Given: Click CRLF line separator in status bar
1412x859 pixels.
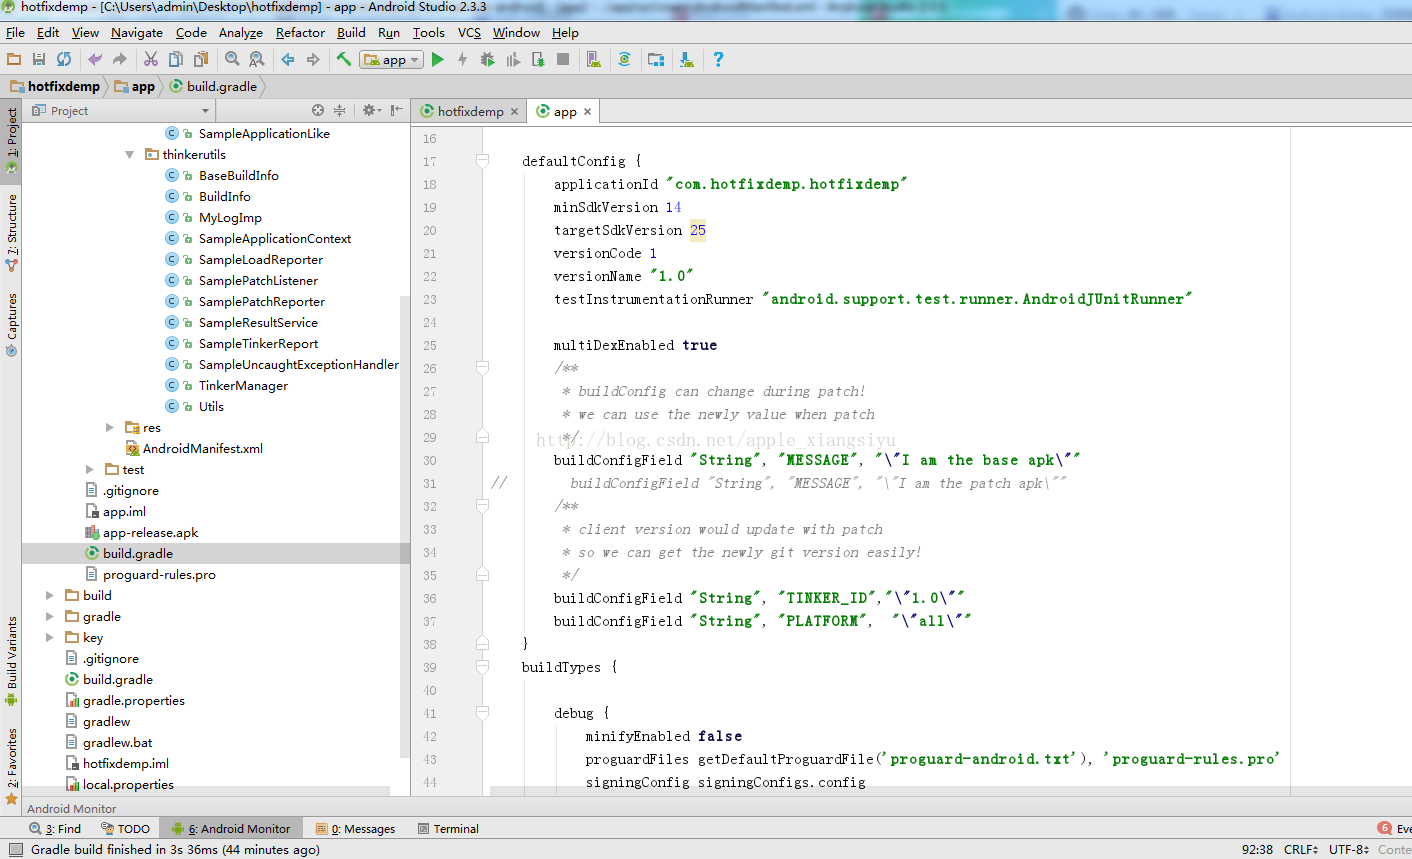Looking at the screenshot, I should [1301, 849].
